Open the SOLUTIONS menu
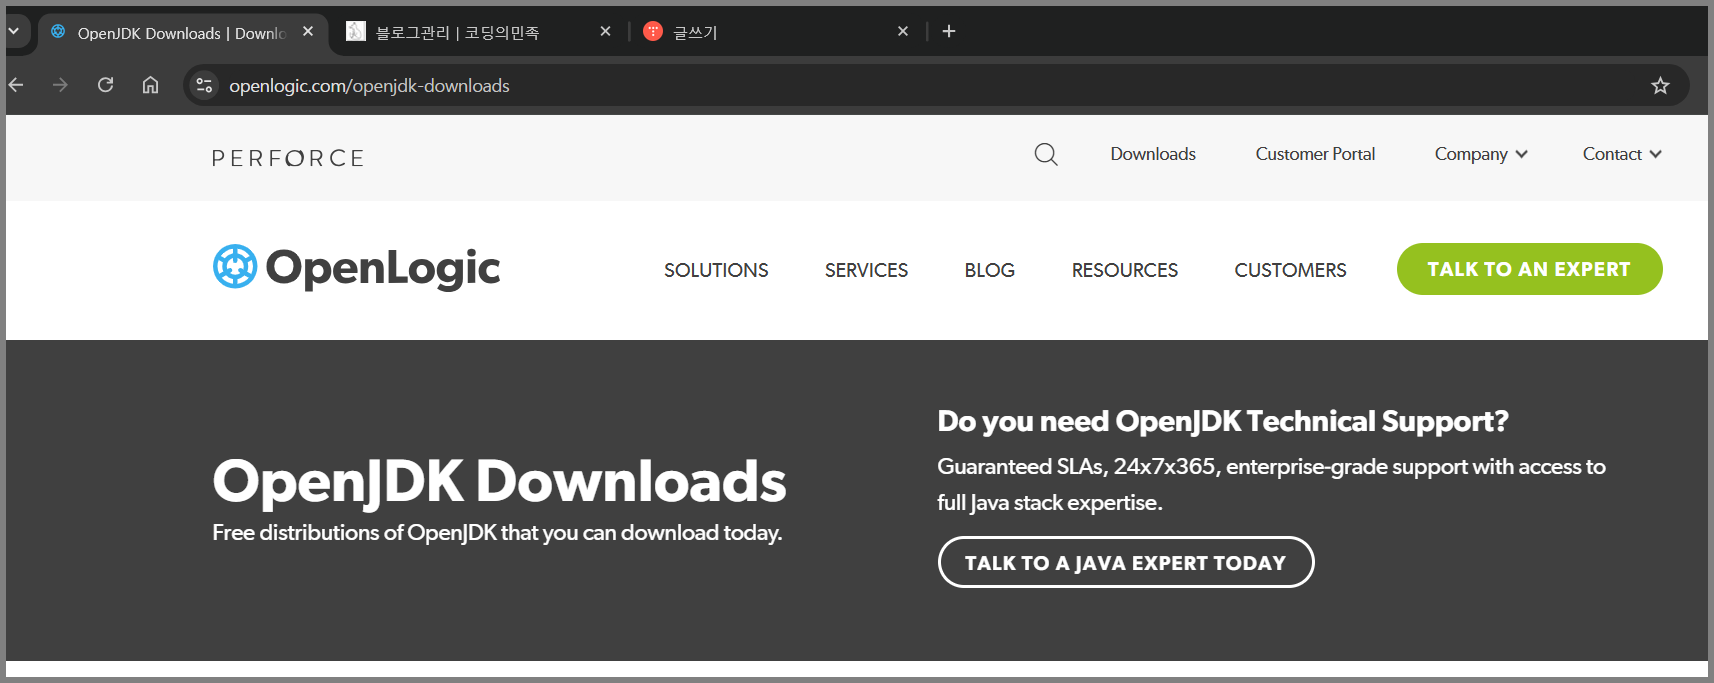 [x=716, y=270]
